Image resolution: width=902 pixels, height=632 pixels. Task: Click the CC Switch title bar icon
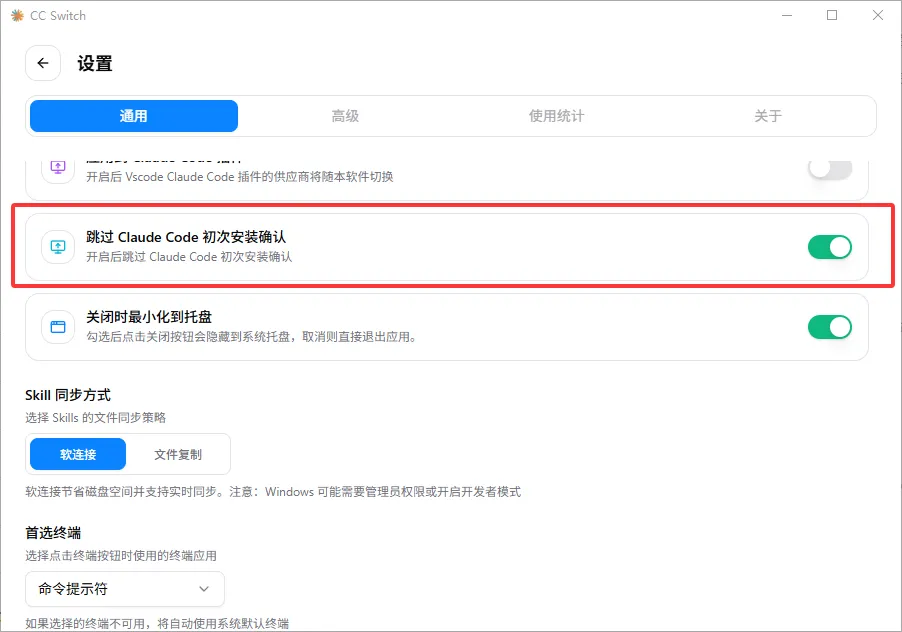pos(20,15)
